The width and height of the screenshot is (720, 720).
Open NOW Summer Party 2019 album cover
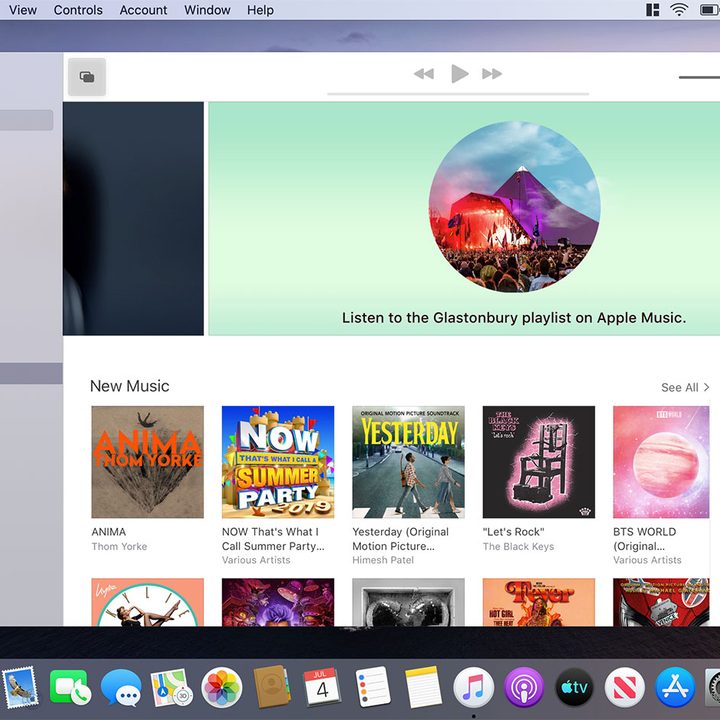pos(278,462)
